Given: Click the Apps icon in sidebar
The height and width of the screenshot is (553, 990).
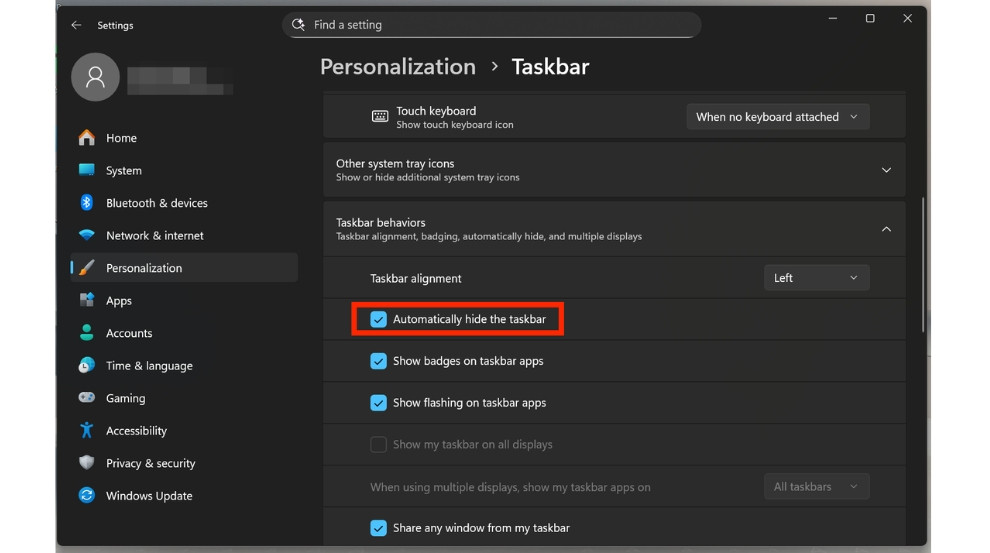Looking at the screenshot, I should (87, 301).
